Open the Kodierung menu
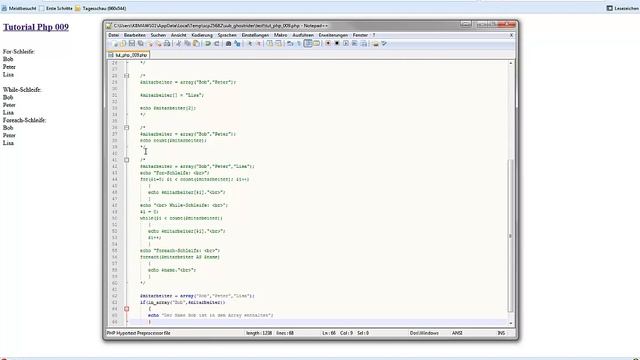 tap(202, 35)
